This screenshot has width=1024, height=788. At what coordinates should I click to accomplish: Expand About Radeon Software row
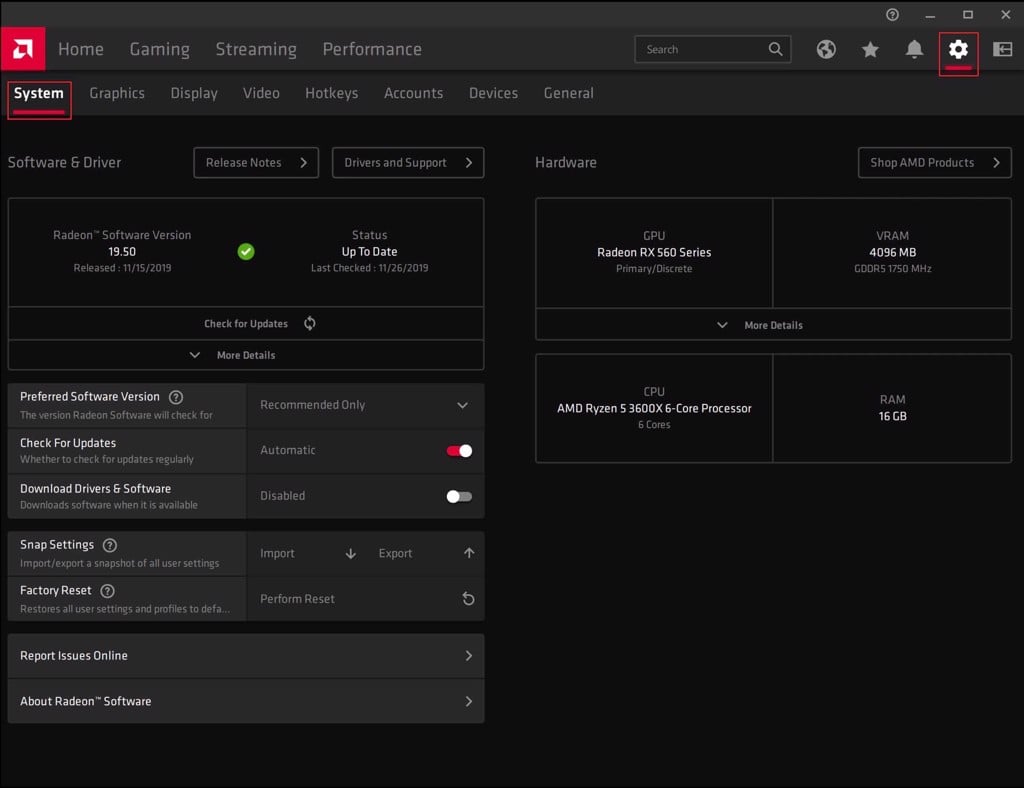pos(246,701)
